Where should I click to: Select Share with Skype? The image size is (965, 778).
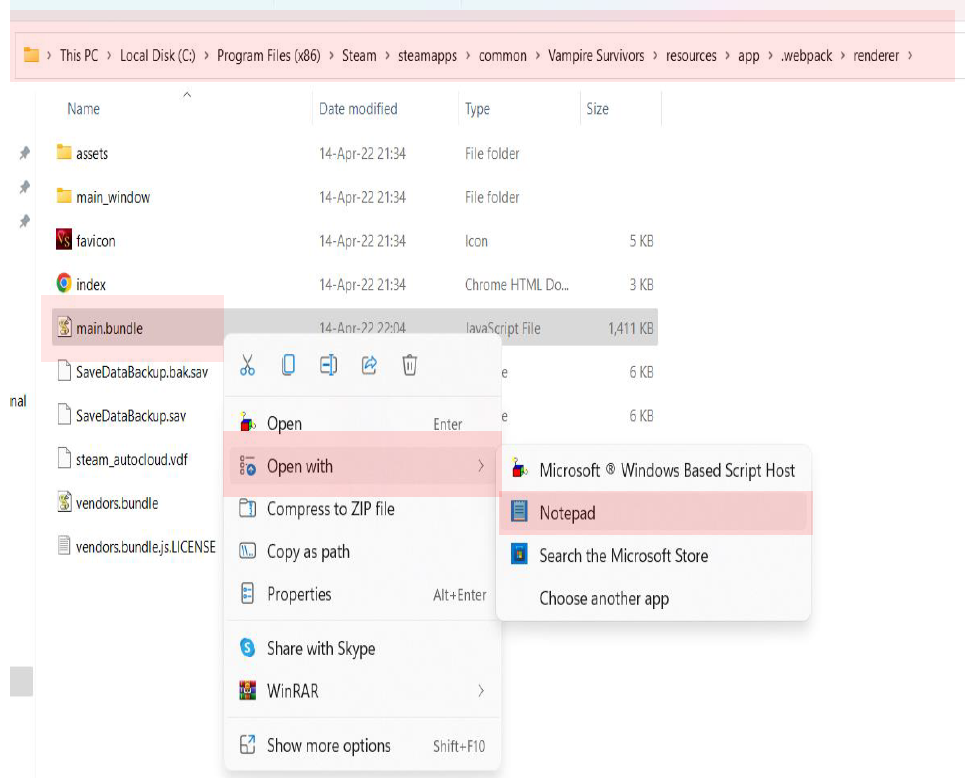click(x=363, y=648)
